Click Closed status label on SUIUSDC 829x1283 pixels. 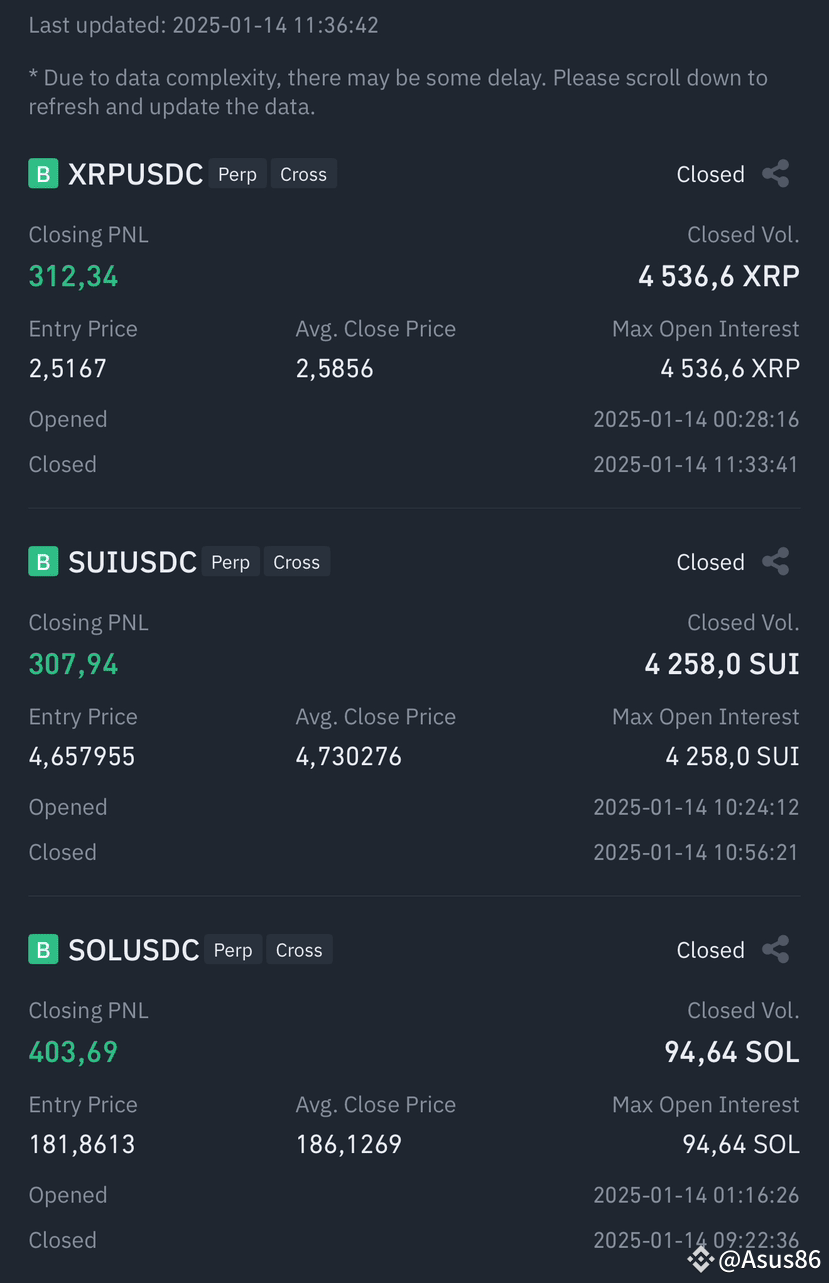711,562
